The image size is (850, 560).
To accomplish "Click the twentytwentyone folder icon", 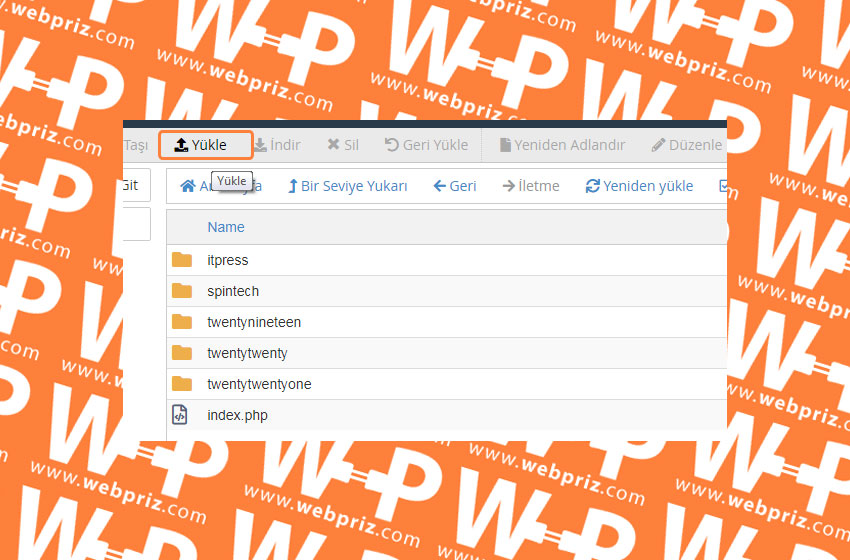I will [182, 384].
